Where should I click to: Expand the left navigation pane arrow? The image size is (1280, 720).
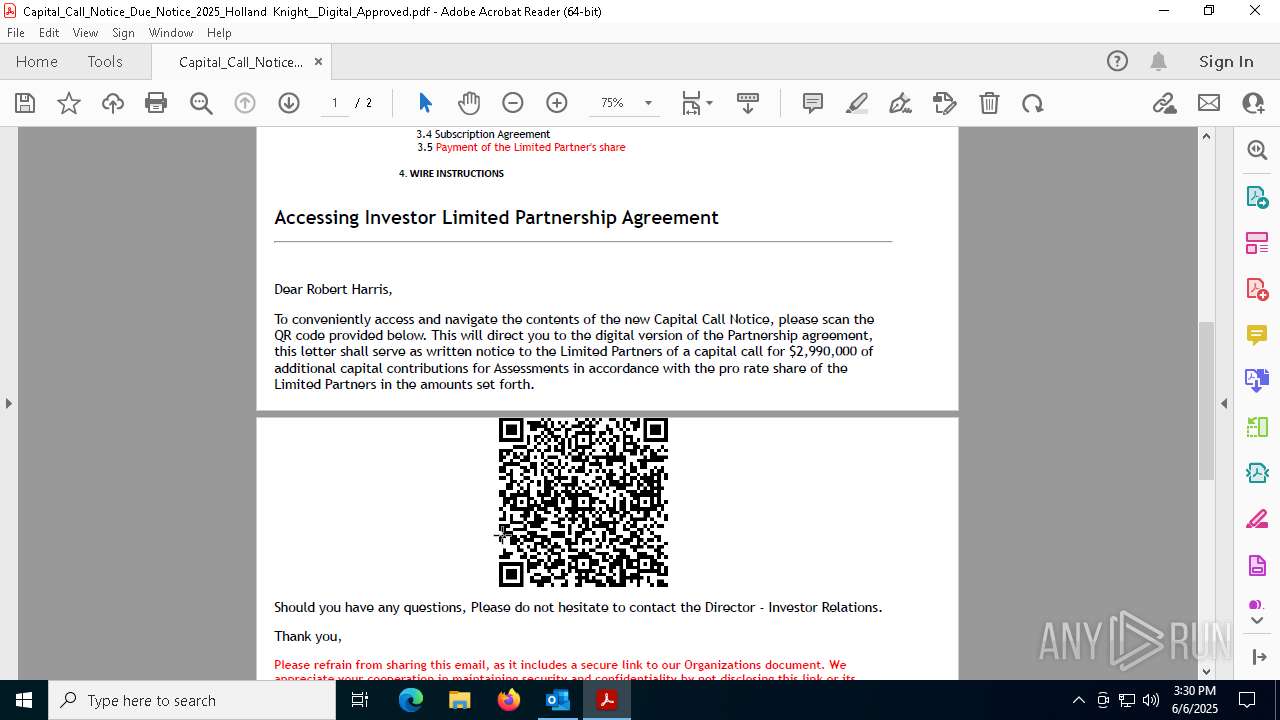8,403
